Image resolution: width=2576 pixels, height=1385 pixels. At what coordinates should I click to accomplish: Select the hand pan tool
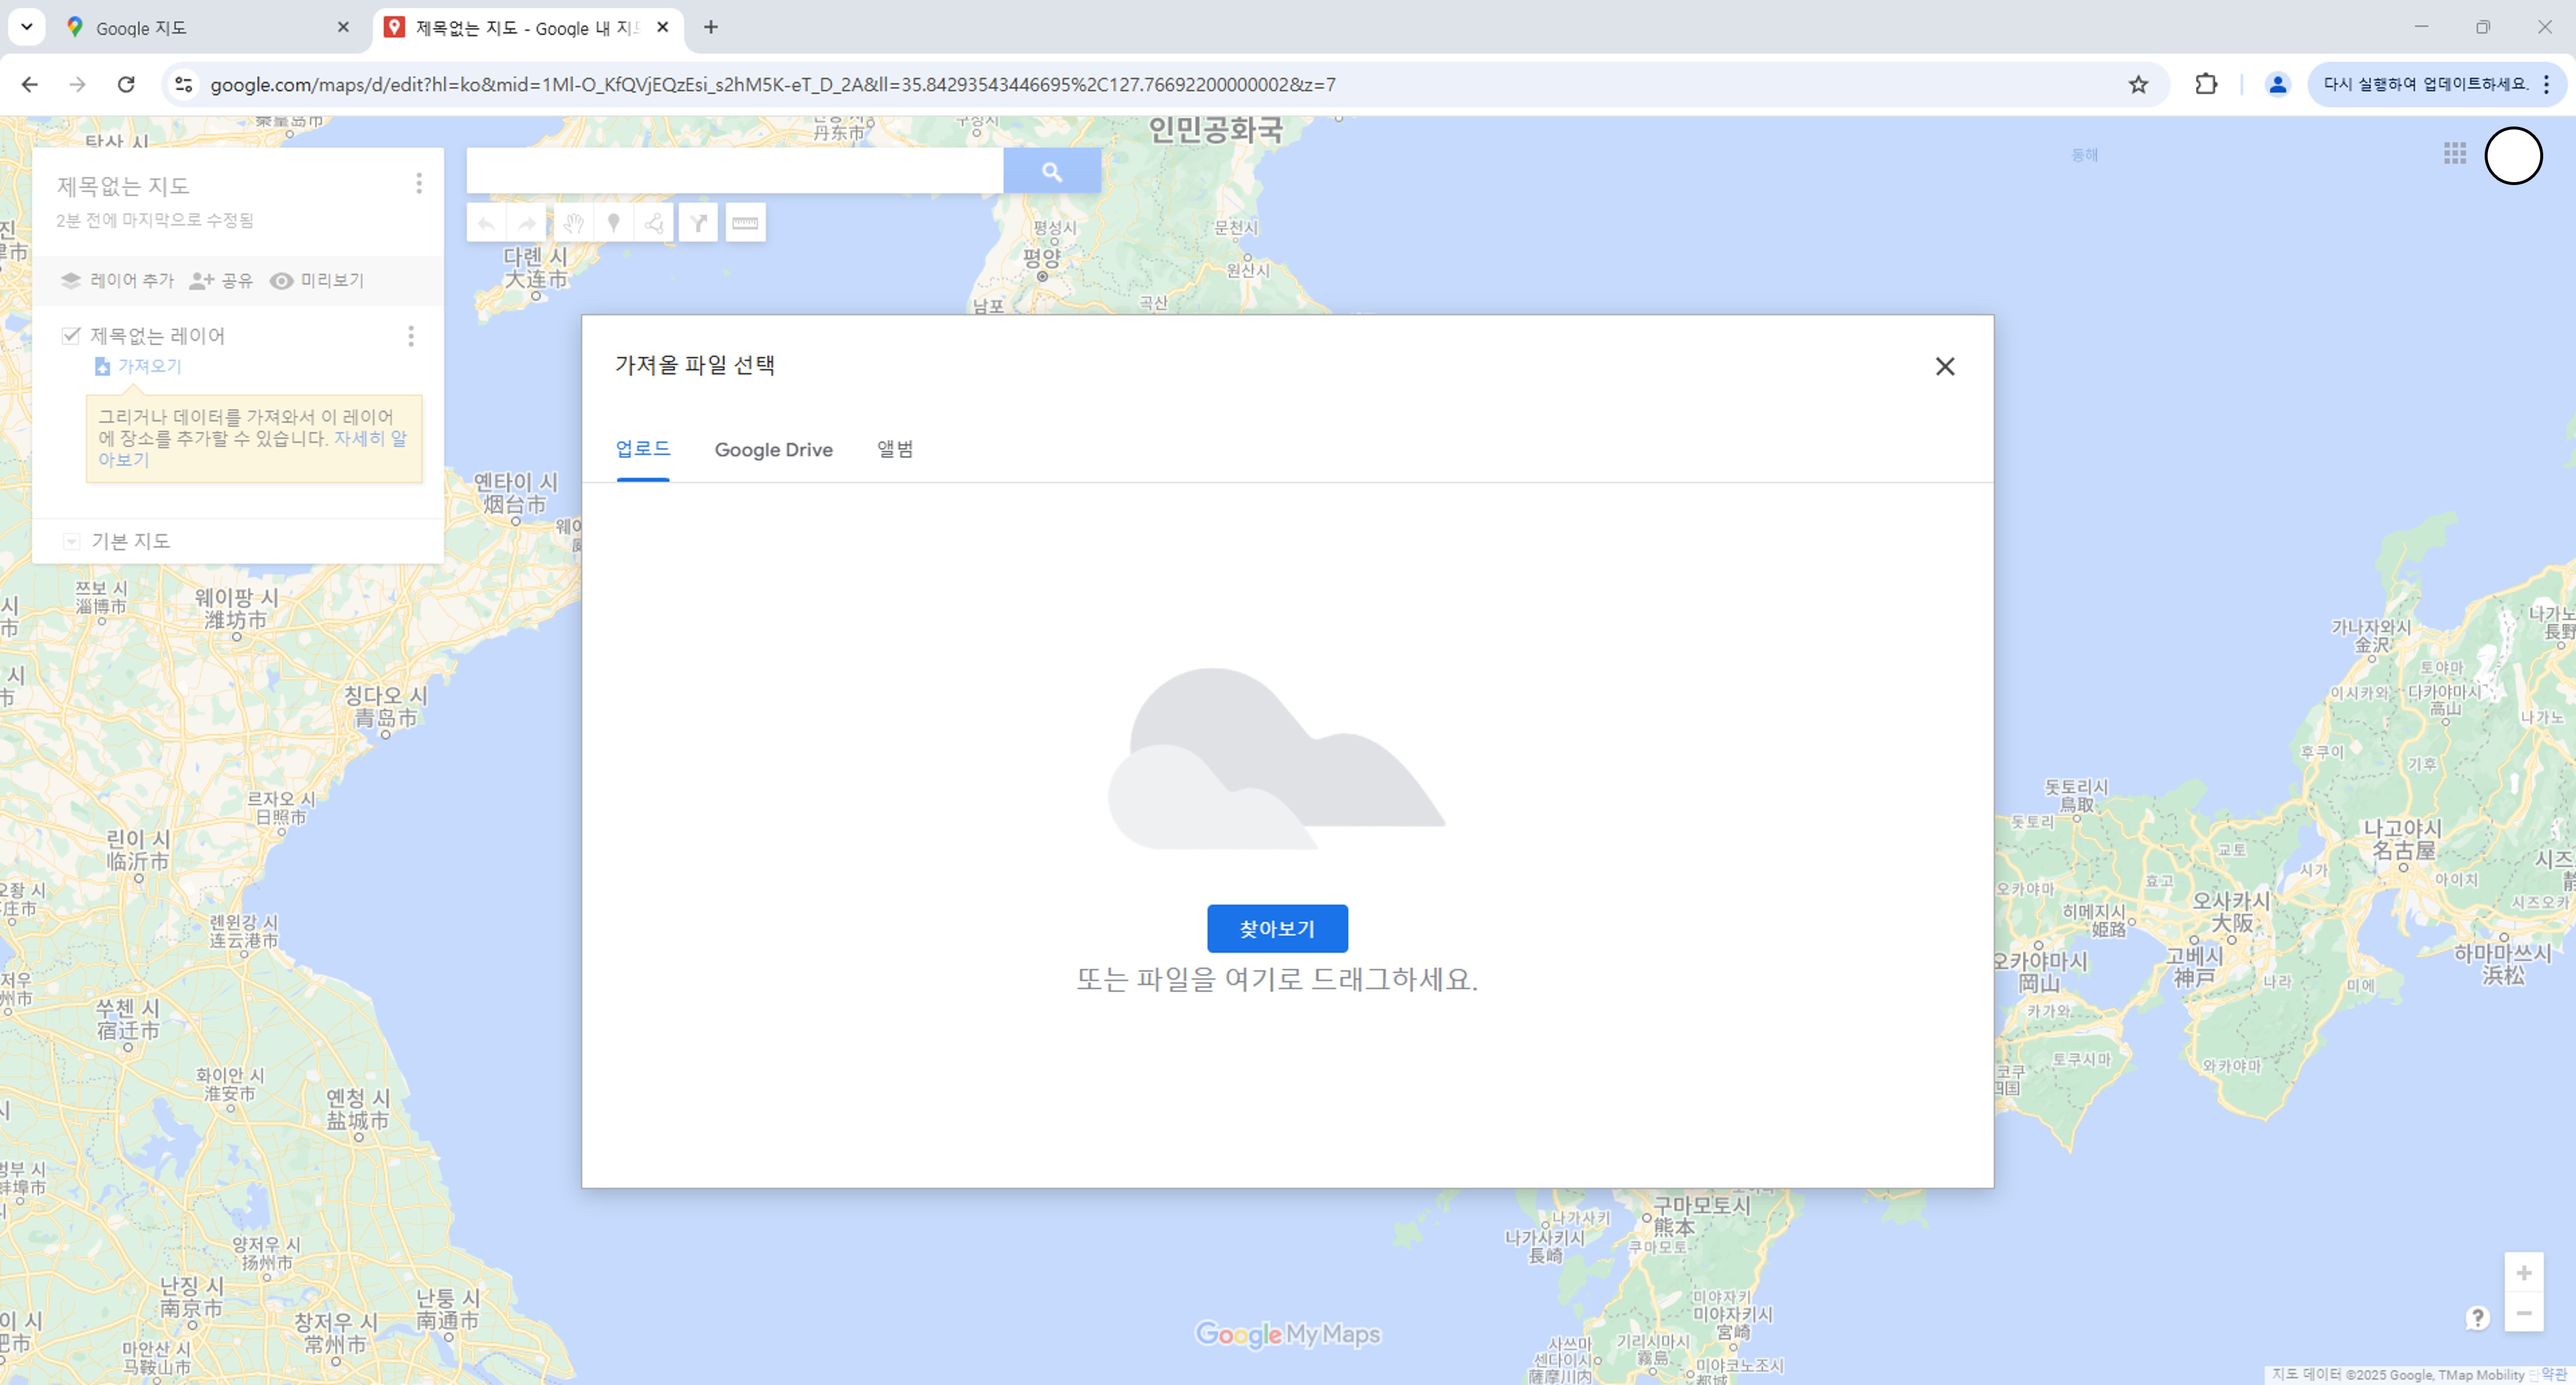point(572,223)
